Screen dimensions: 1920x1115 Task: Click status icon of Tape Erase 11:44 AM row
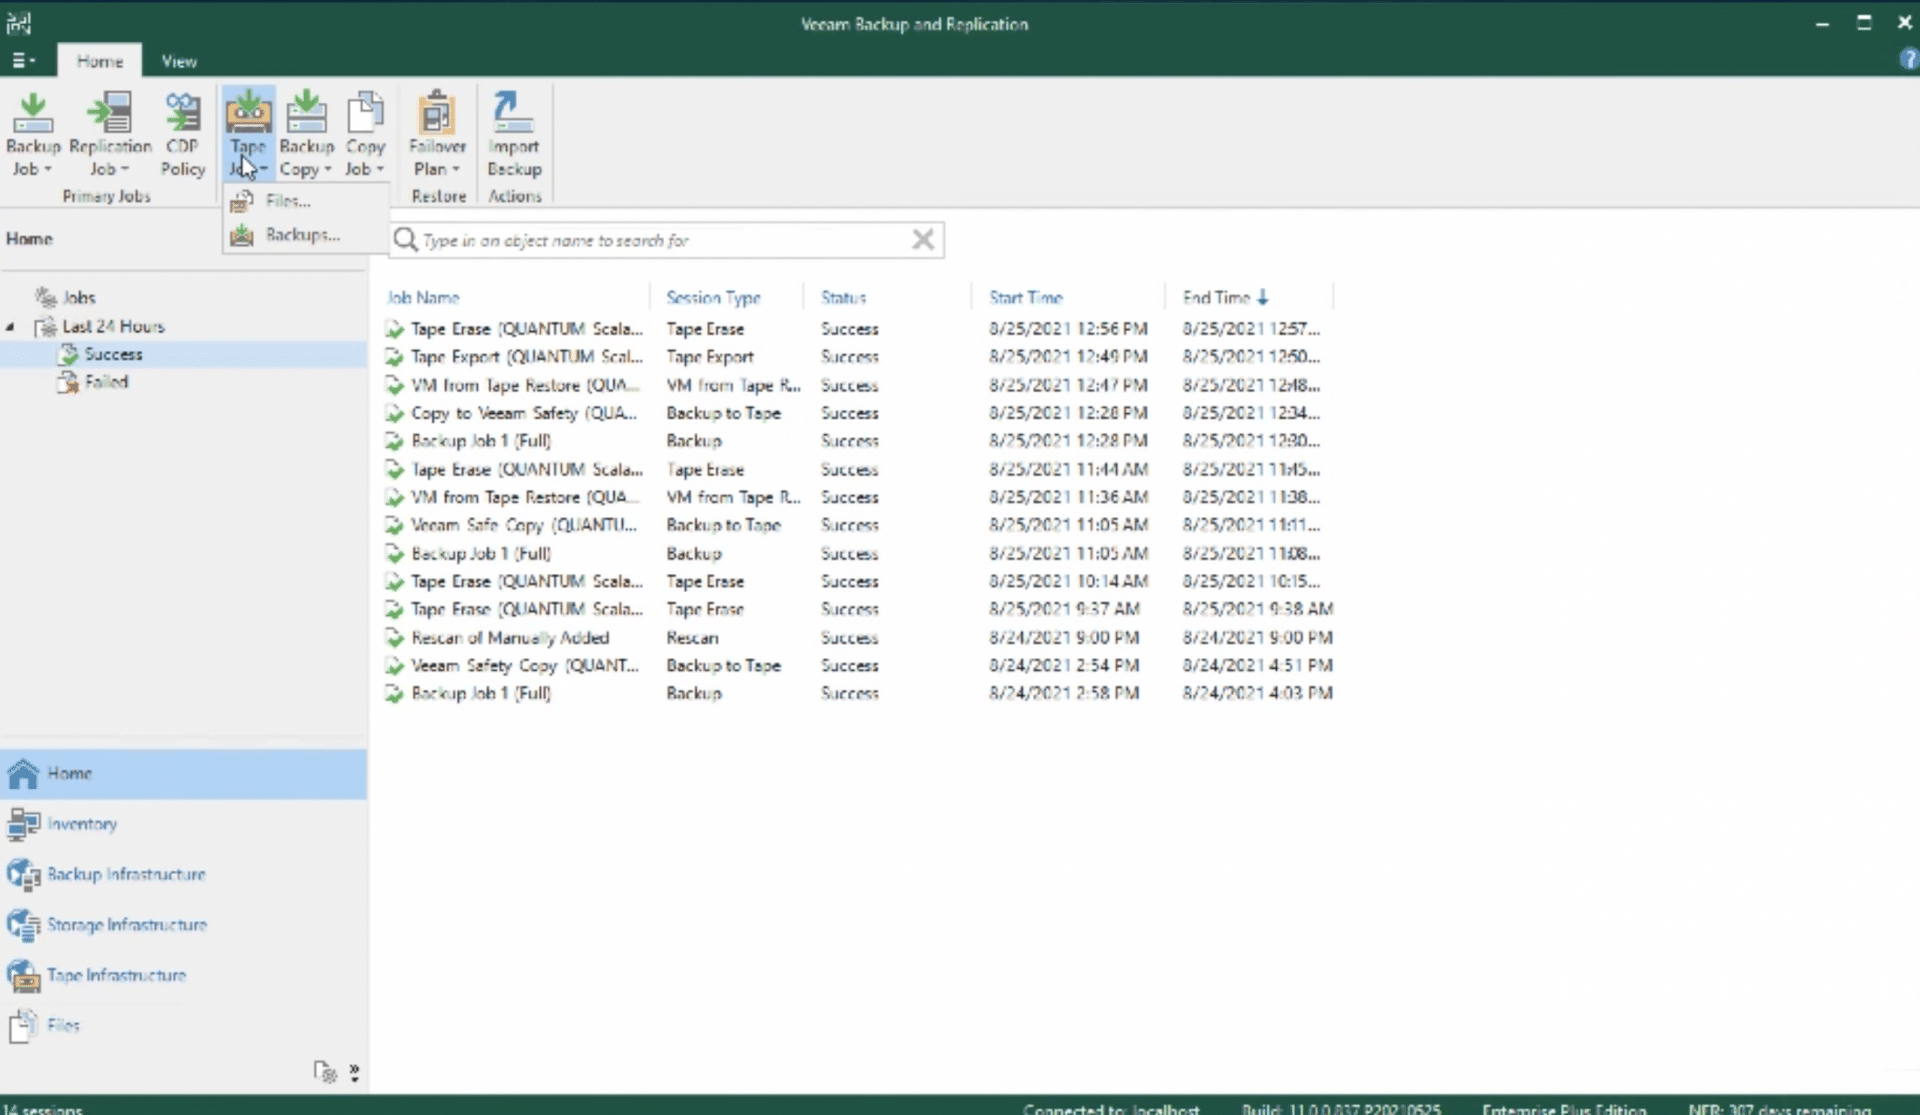tap(395, 469)
